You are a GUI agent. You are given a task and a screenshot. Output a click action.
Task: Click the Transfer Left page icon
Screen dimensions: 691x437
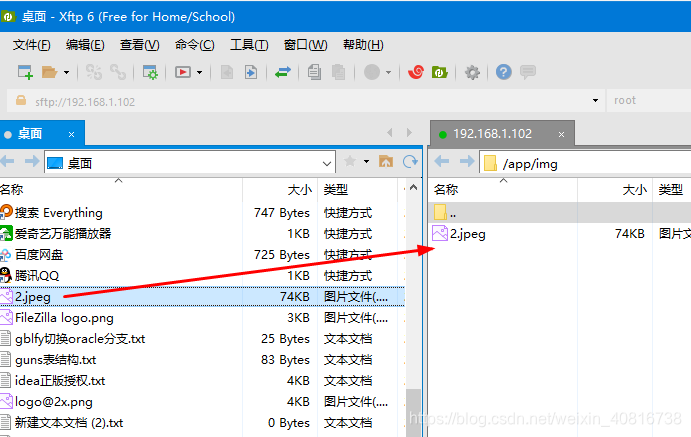[x=227, y=72]
